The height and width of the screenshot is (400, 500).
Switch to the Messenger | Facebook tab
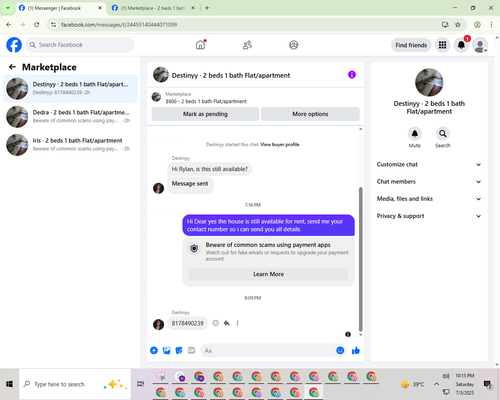click(x=60, y=8)
